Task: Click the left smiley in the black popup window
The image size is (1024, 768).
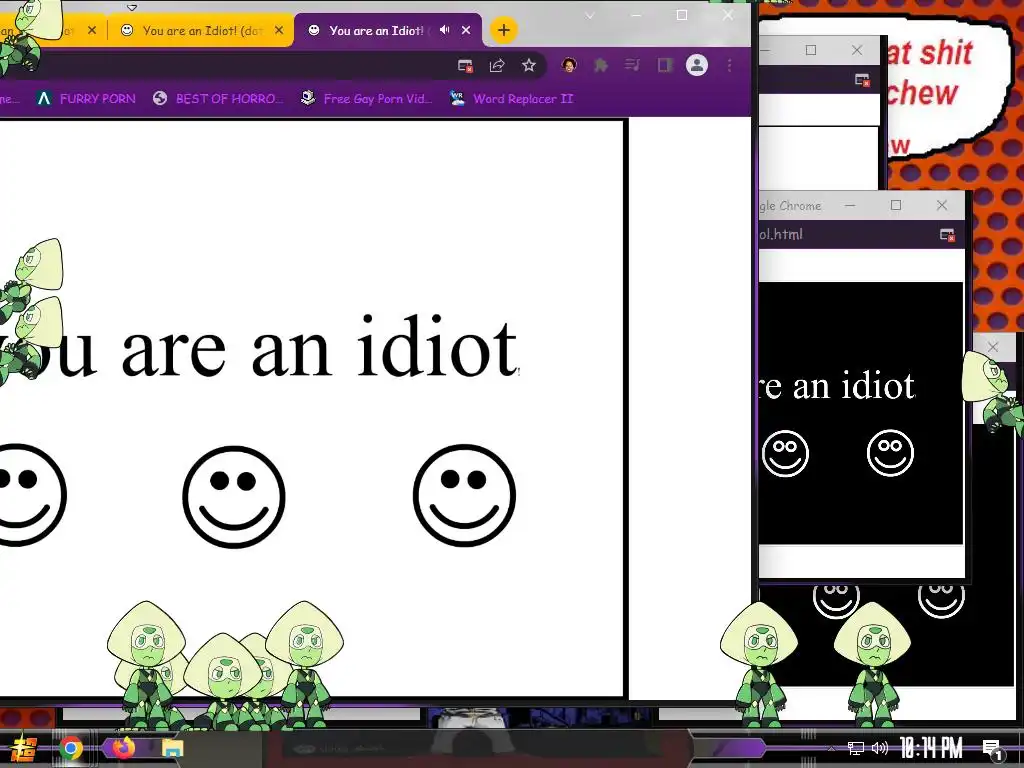Action: [x=786, y=453]
